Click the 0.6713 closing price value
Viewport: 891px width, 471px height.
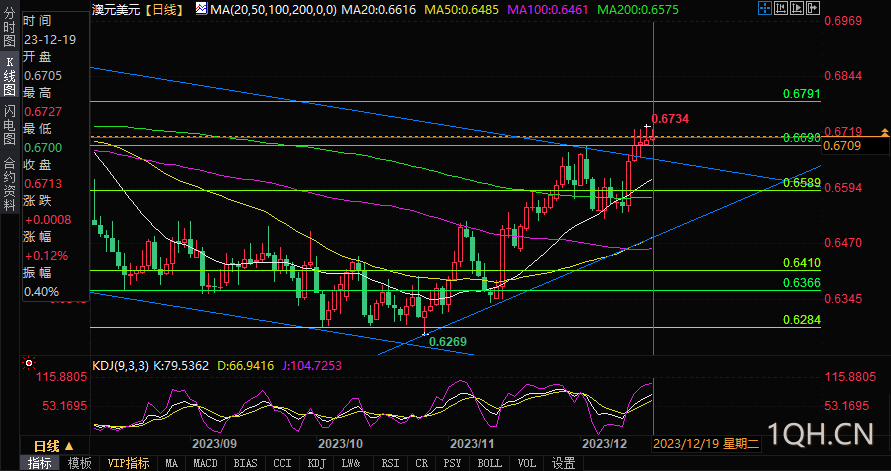point(43,184)
